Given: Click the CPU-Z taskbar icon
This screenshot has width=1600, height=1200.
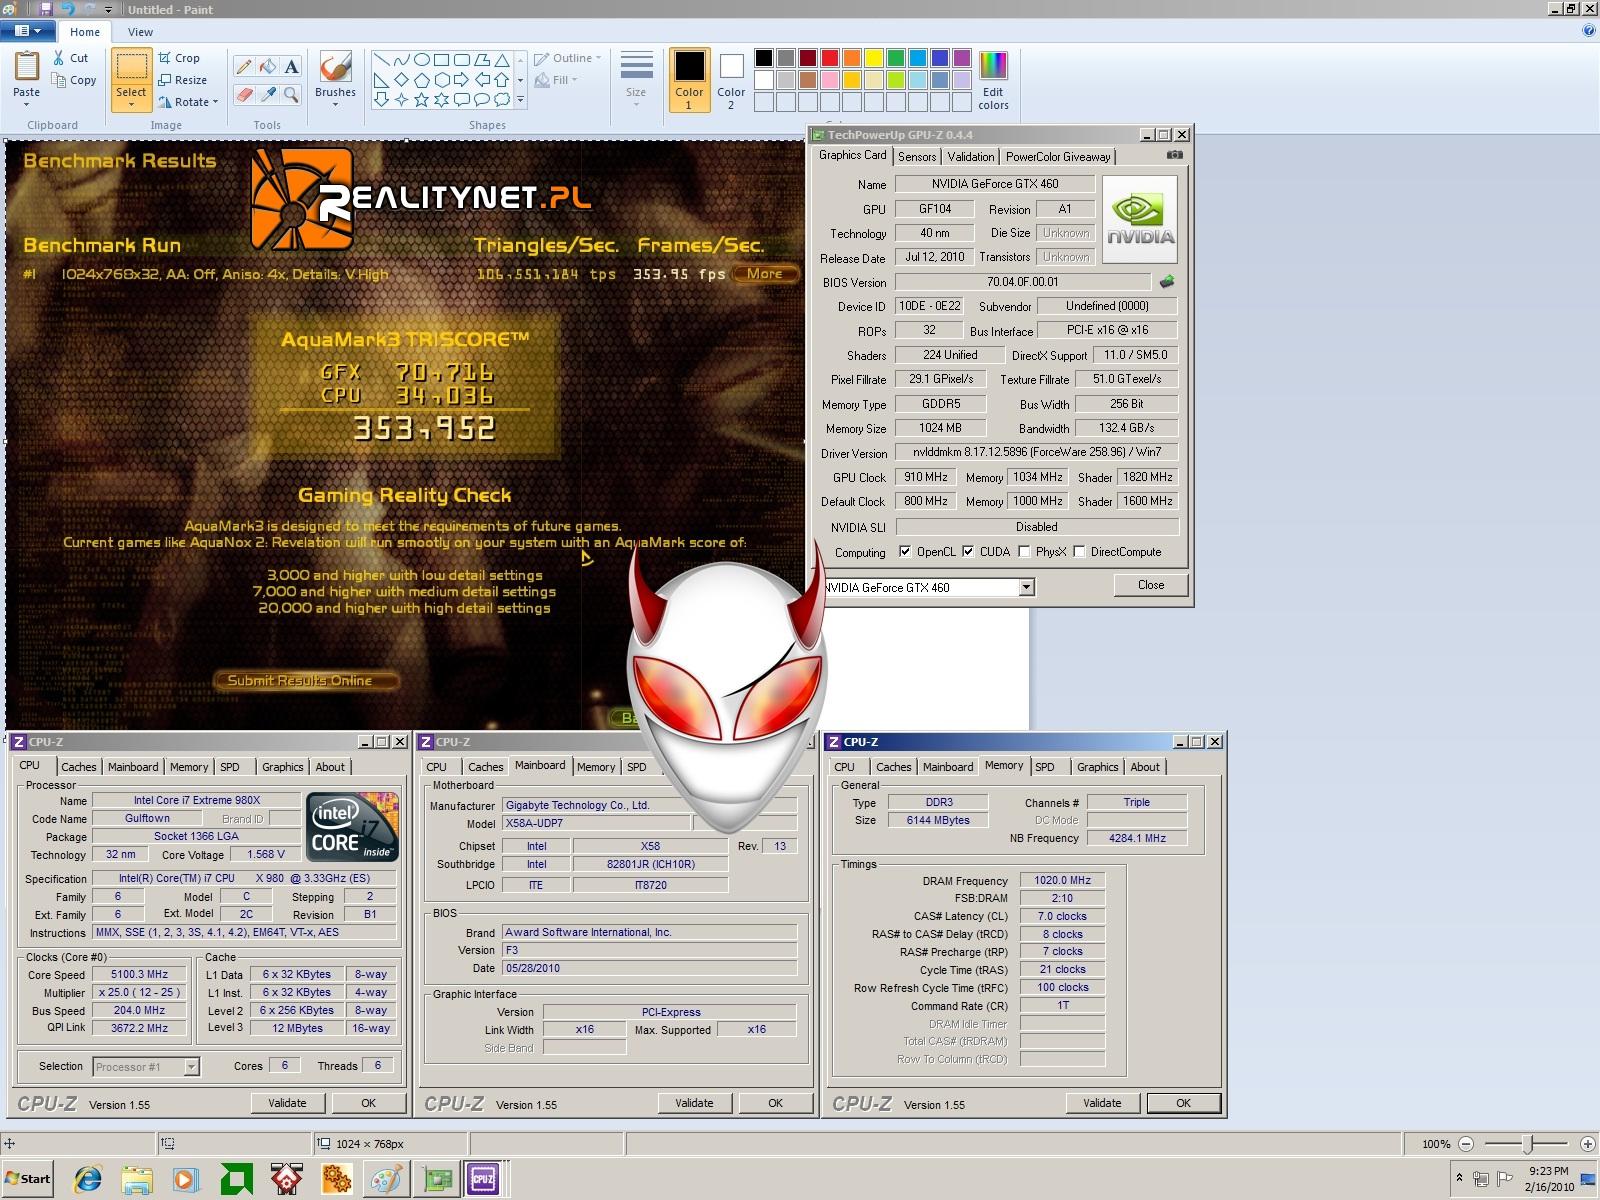Looking at the screenshot, I should click(484, 1179).
